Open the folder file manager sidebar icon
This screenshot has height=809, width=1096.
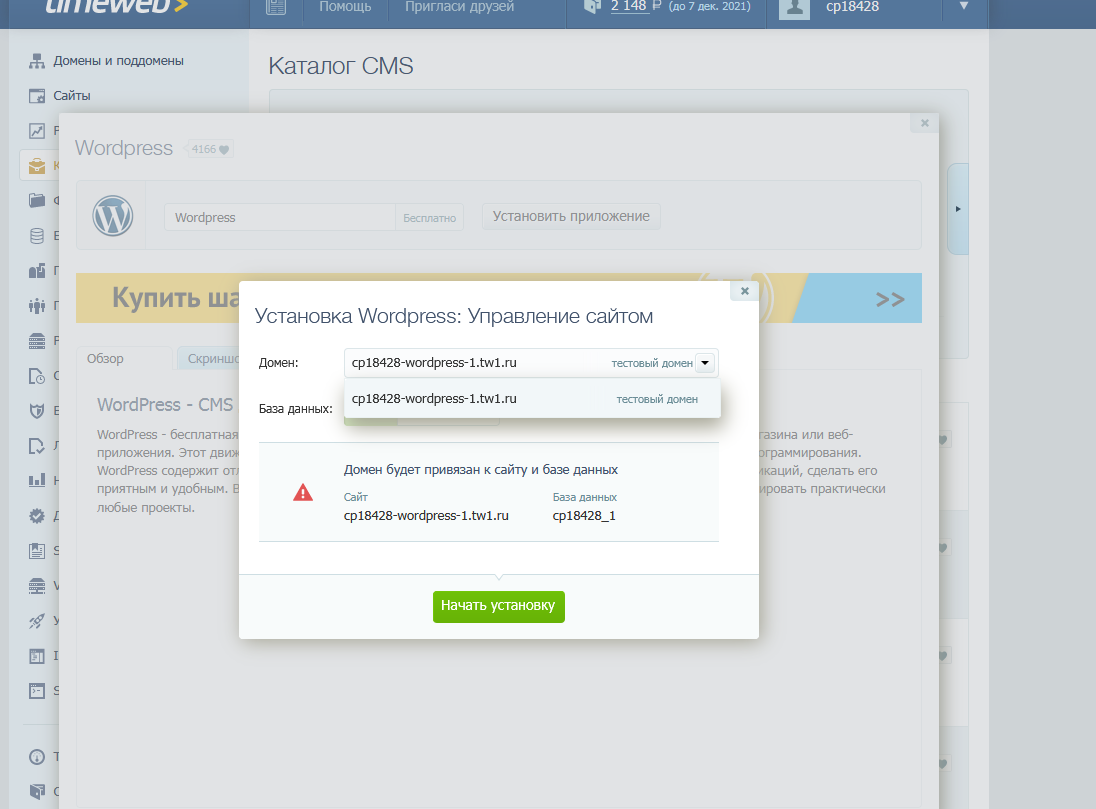pyautogui.click(x=37, y=201)
